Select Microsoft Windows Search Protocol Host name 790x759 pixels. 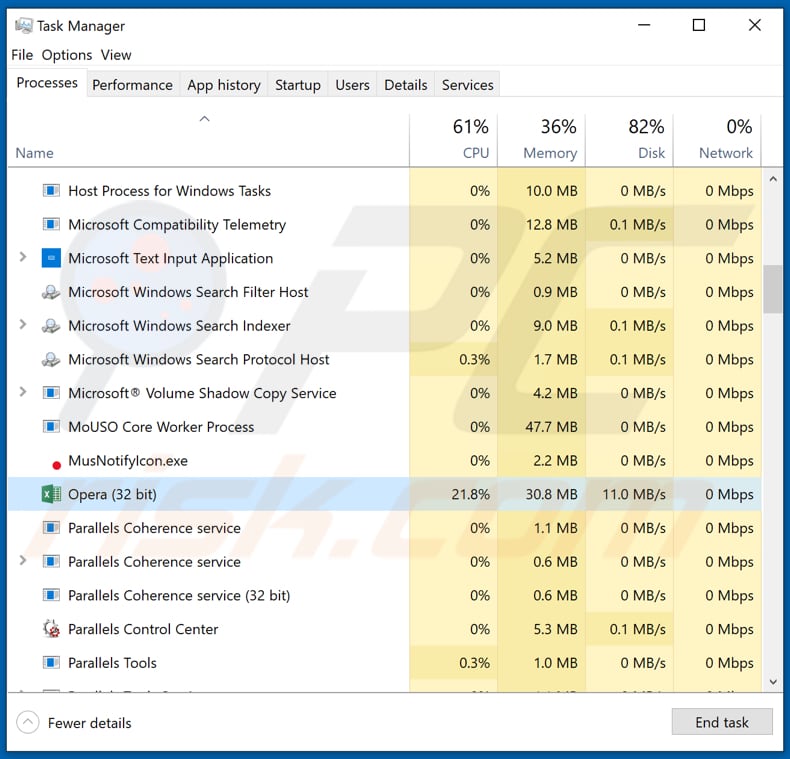pyautogui.click(x=199, y=359)
